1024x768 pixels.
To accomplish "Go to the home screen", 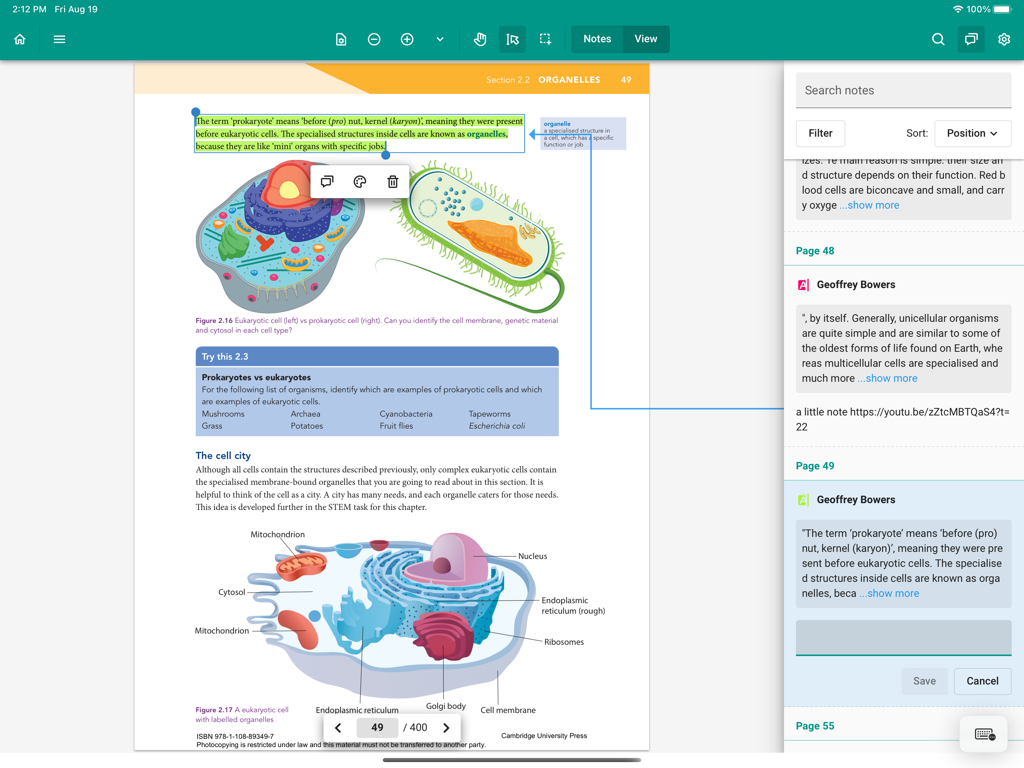I will pyautogui.click(x=20, y=39).
